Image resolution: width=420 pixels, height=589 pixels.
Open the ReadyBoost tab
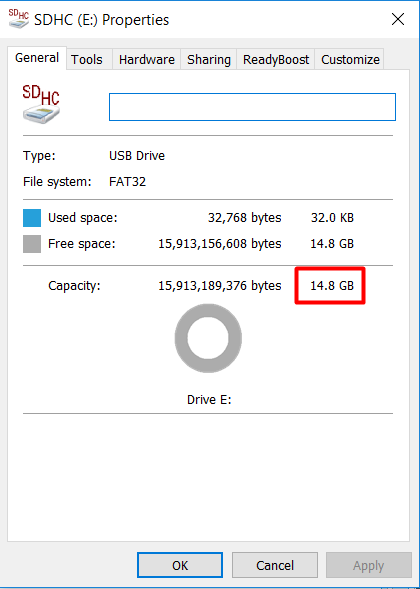276,59
